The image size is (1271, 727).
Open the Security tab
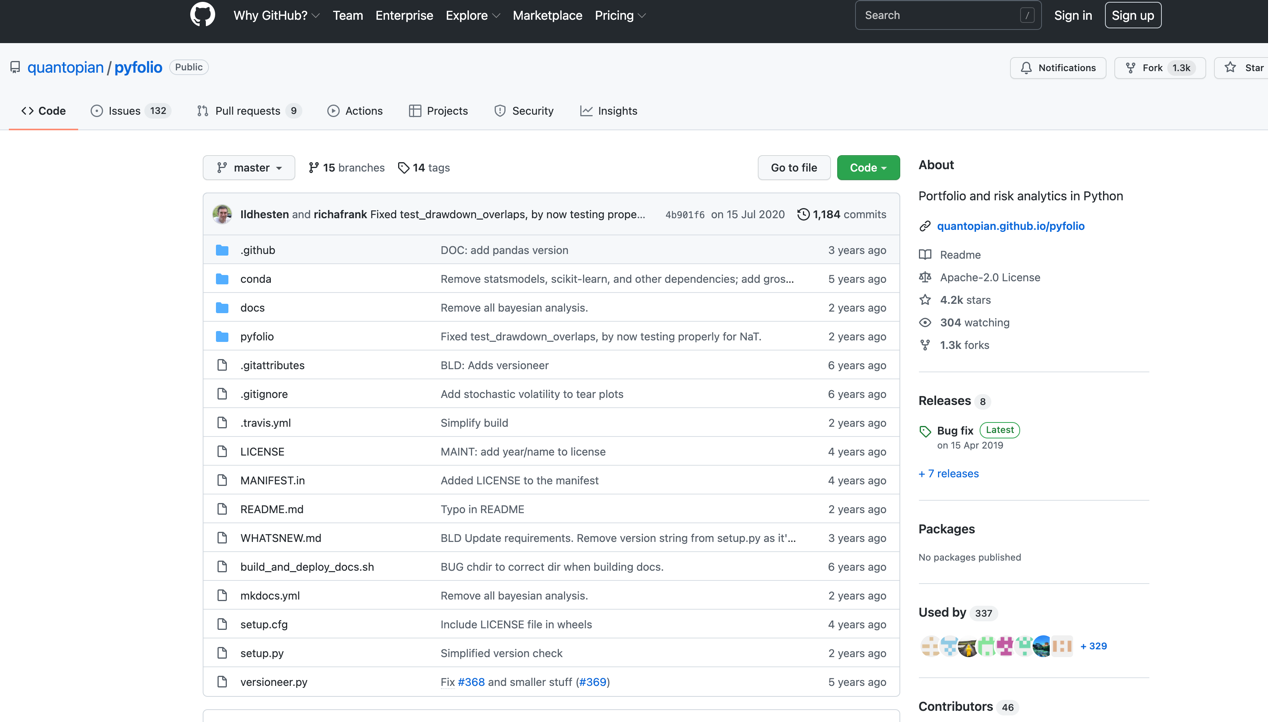[x=524, y=111]
